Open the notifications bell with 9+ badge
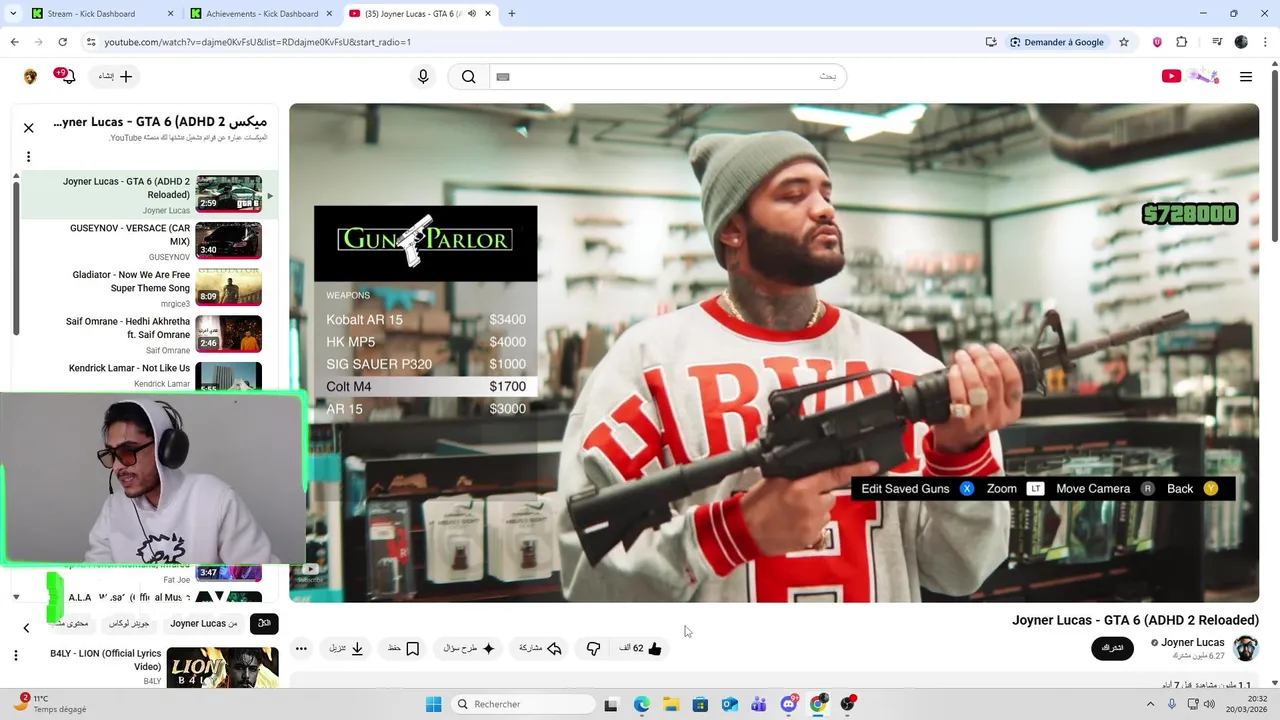 point(66,76)
